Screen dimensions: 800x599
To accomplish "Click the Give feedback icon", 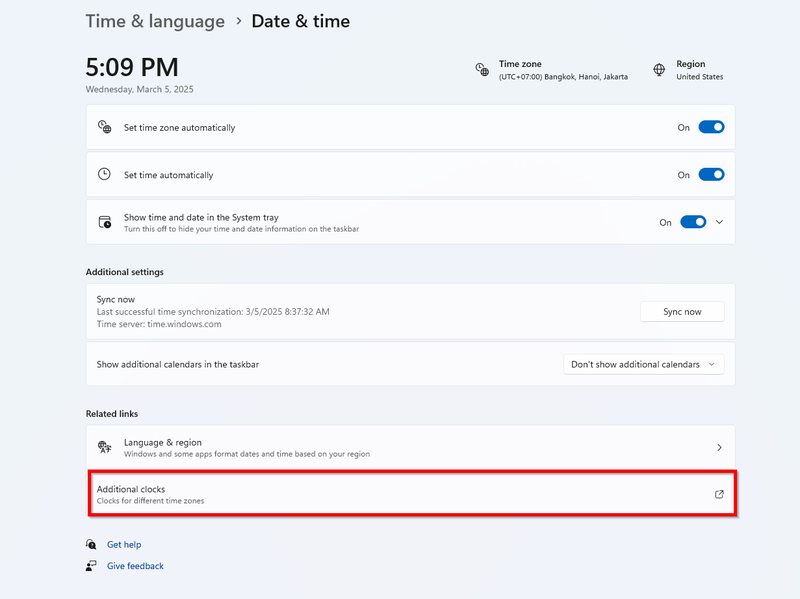I will [x=91, y=565].
